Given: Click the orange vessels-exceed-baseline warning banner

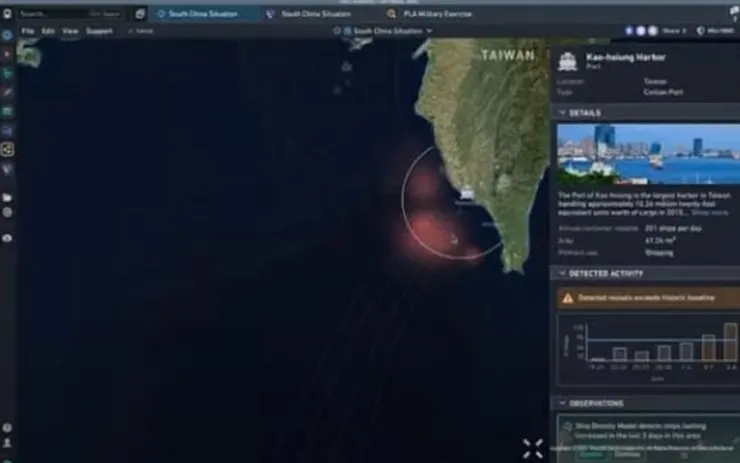Looking at the screenshot, I should pos(648,298).
